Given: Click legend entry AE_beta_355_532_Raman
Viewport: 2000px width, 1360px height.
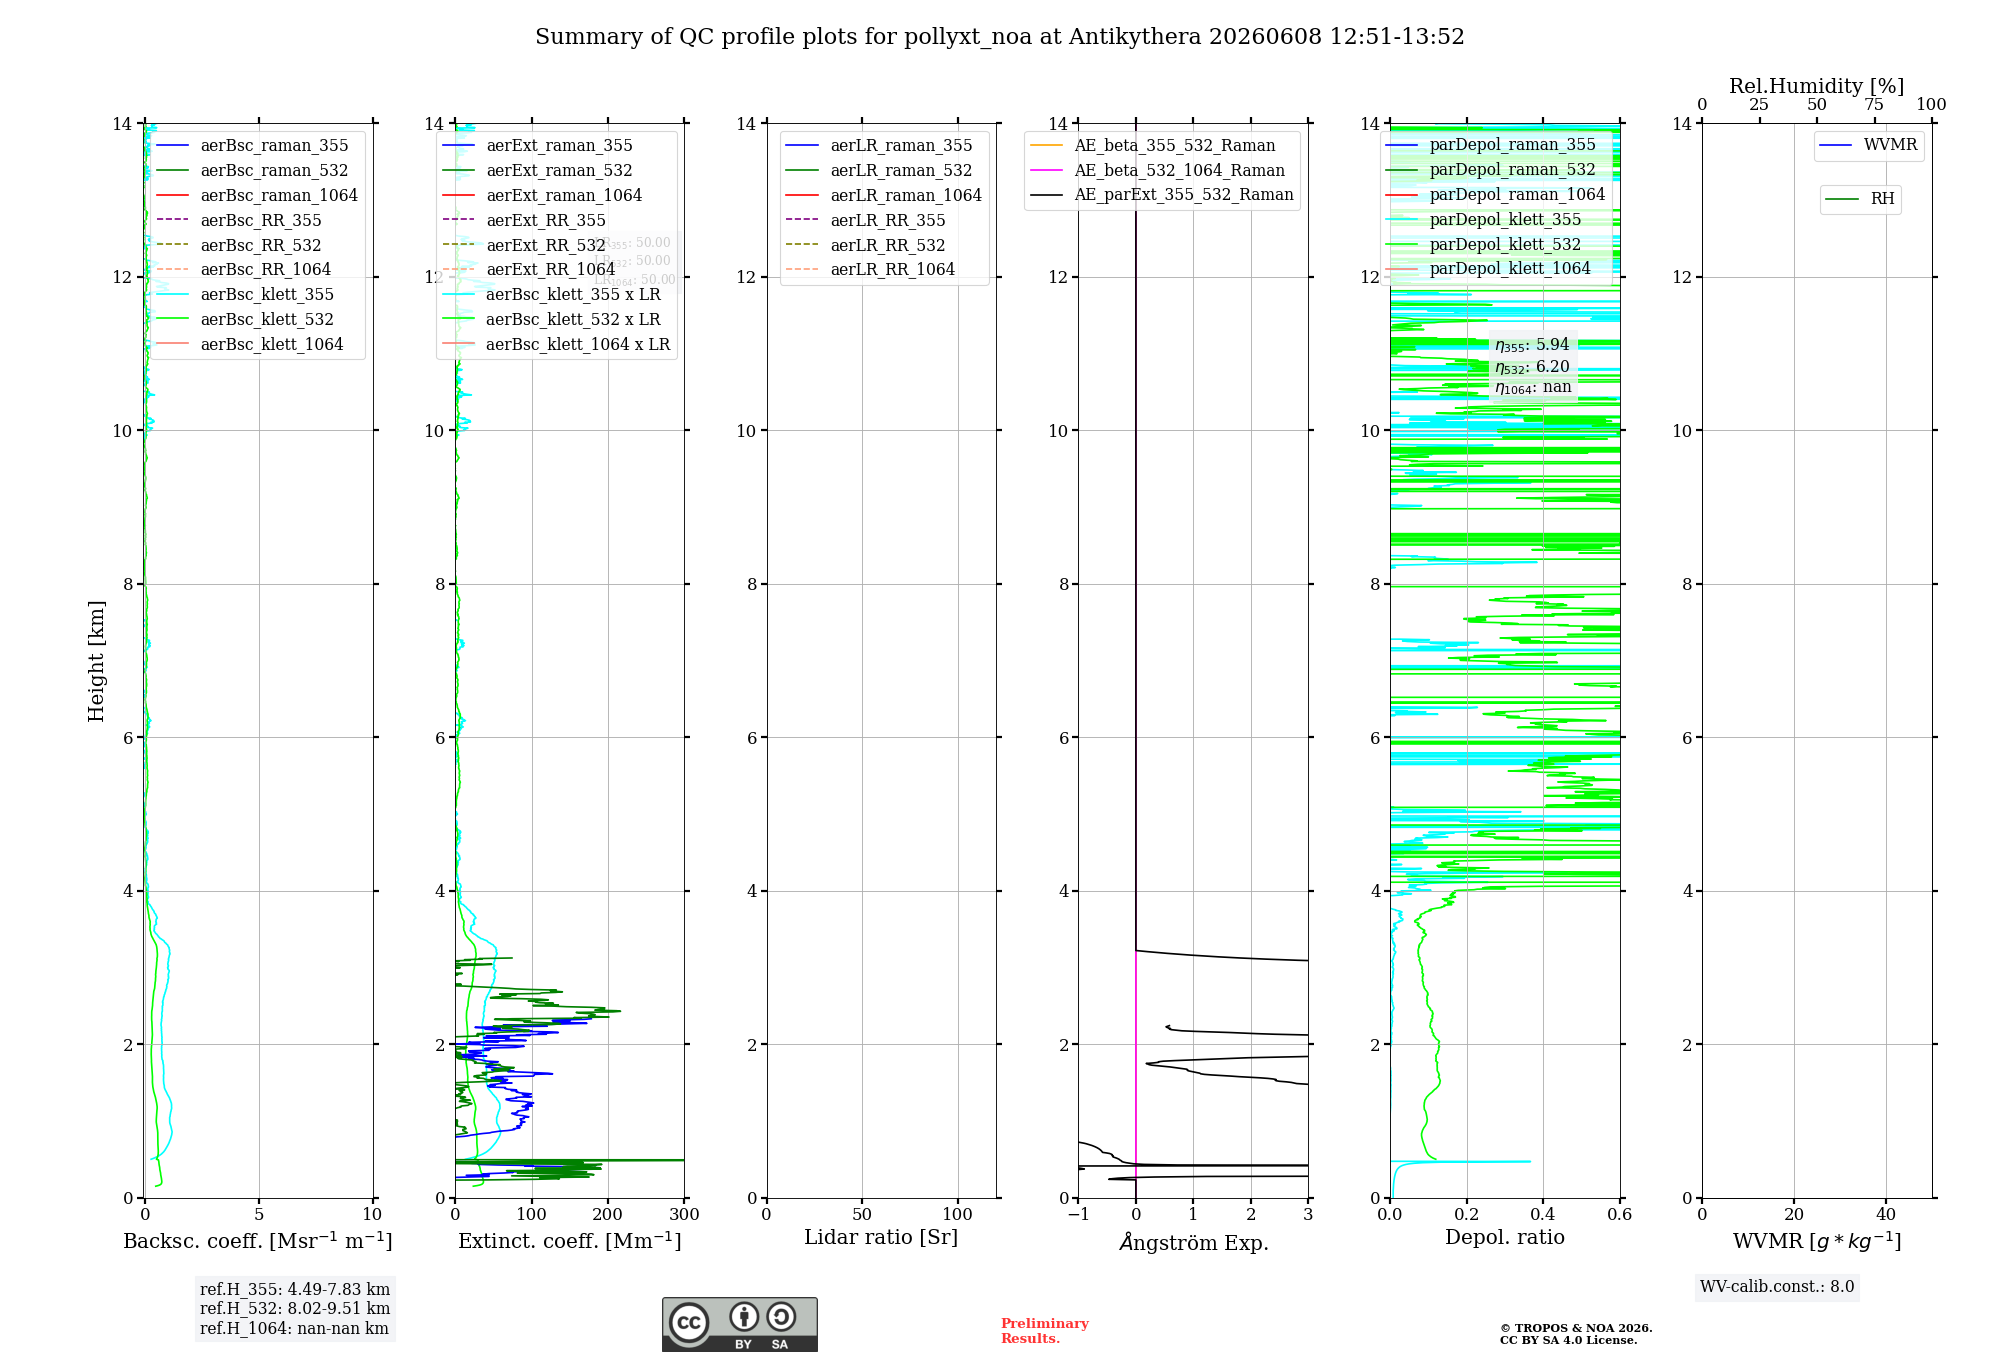Looking at the screenshot, I should 1153,146.
